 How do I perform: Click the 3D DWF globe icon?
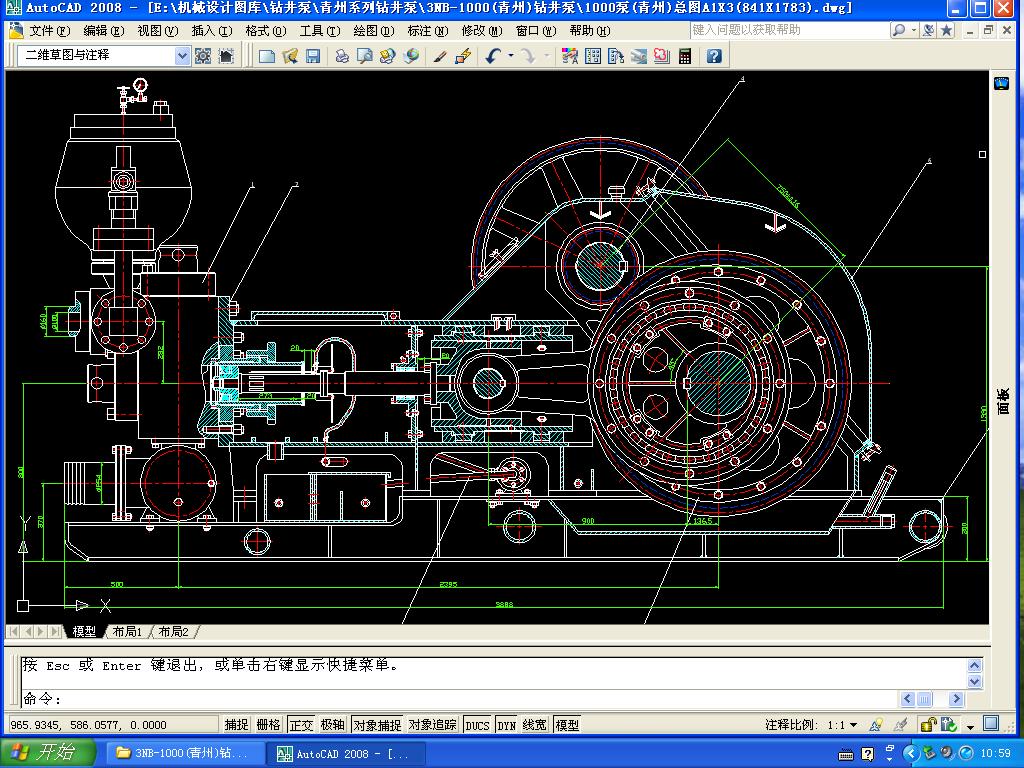coord(411,56)
